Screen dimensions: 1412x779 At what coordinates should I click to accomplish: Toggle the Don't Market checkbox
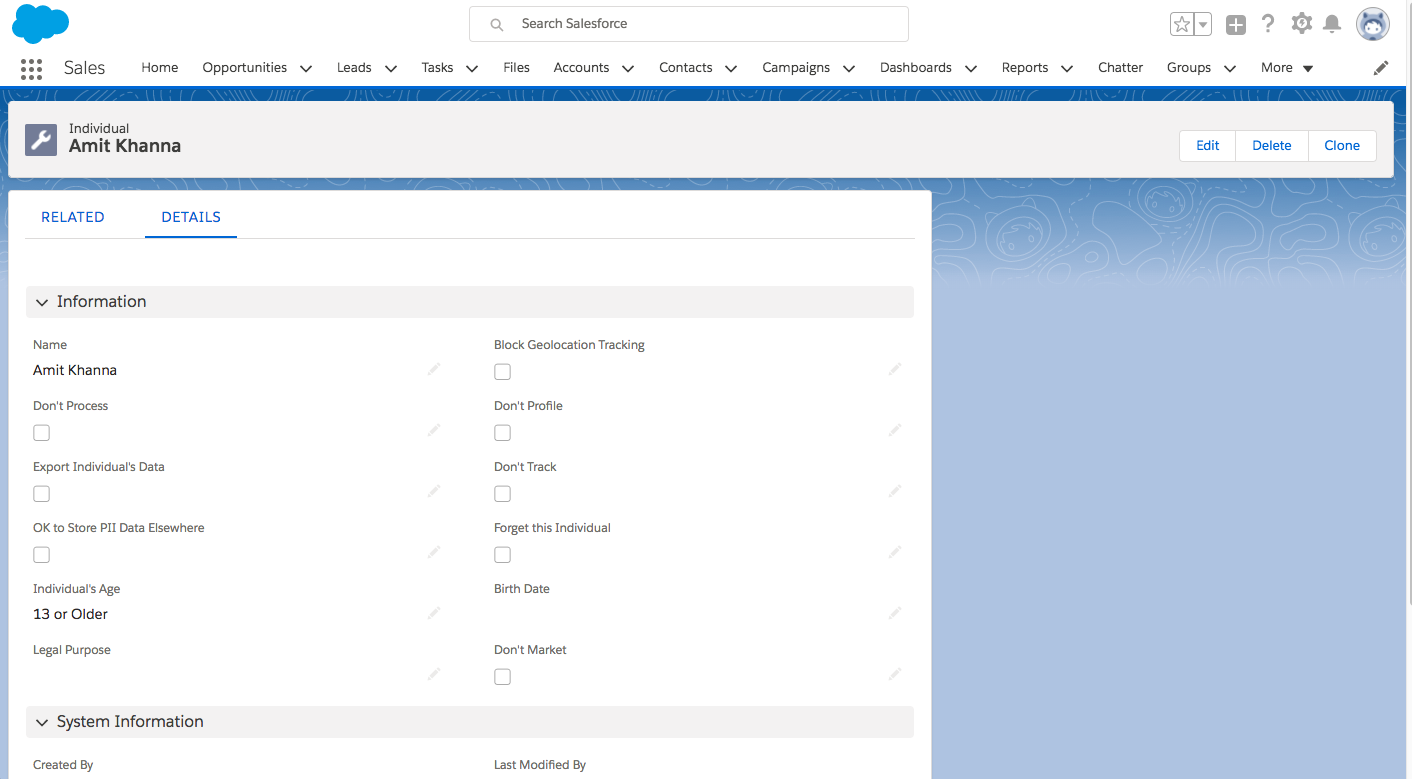502,677
